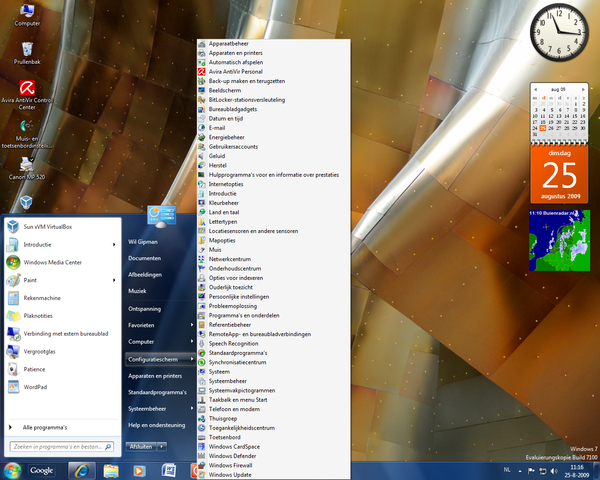Click Zoeken in programma's search field
The width and height of the screenshot is (600, 480).
point(62,447)
